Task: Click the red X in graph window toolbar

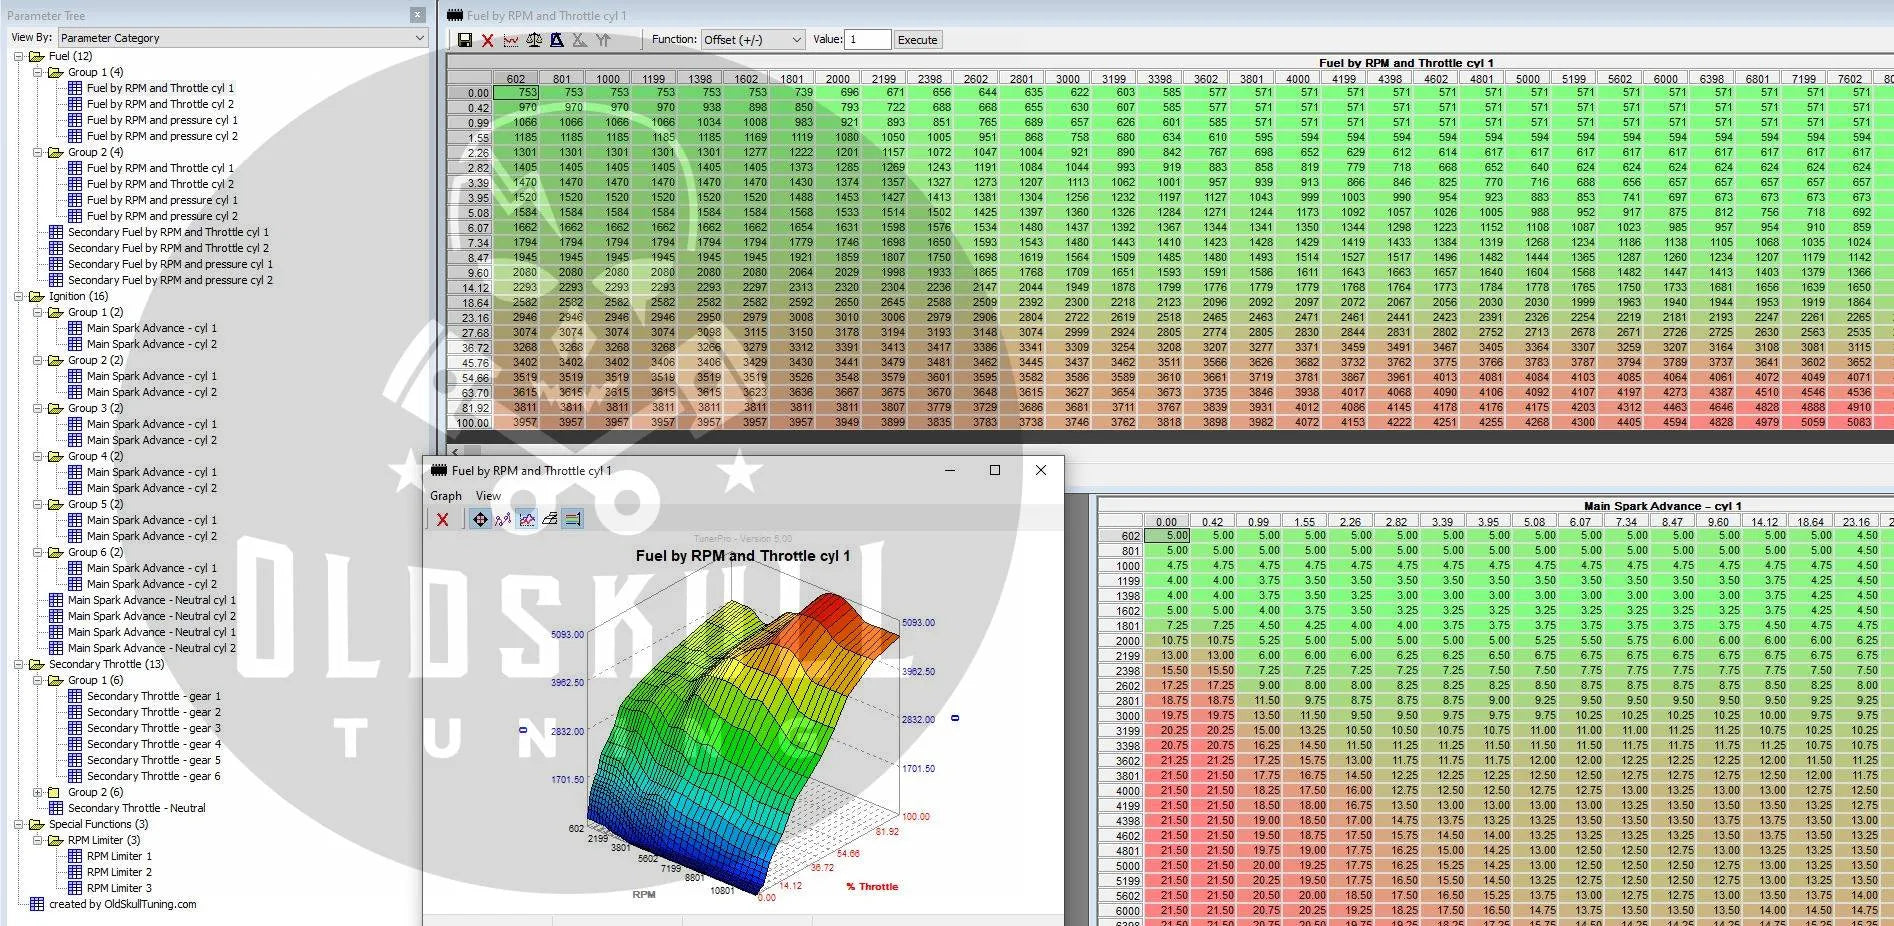Action: coord(442,519)
